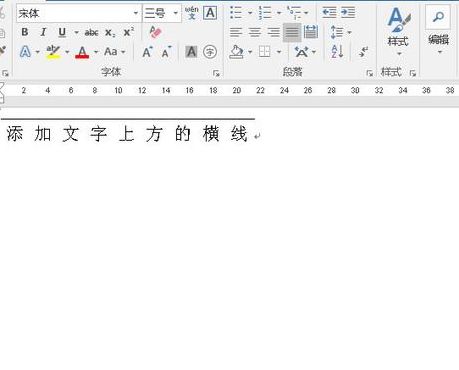Screen dimensions: 459x370
Task: Open the 样式 Styles gallery button
Action: (x=398, y=31)
